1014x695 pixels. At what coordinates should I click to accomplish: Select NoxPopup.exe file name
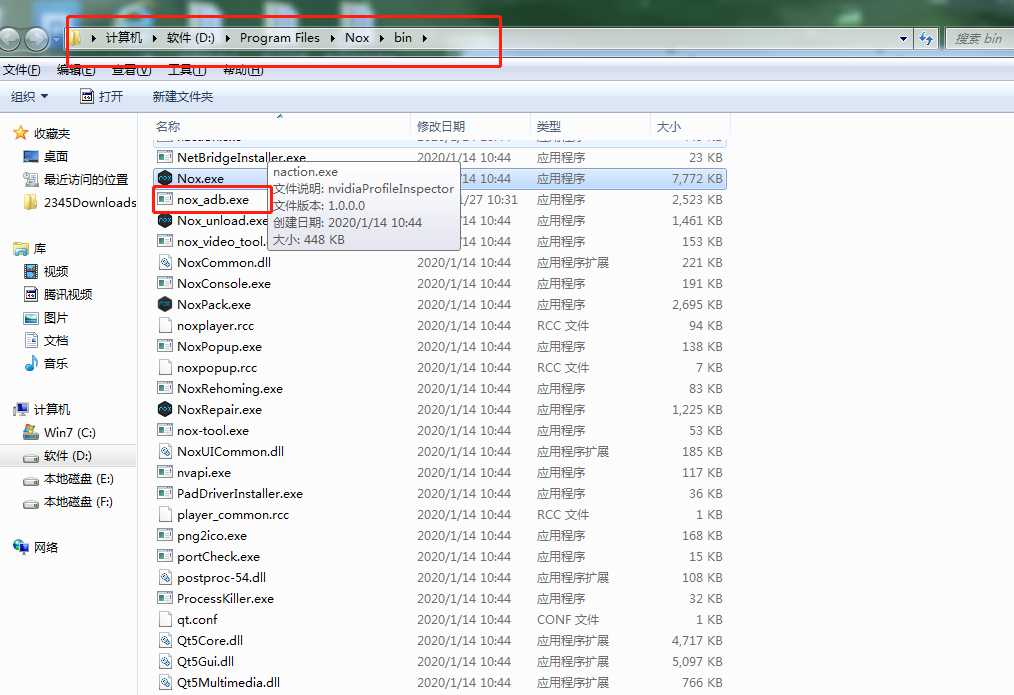pyautogui.click(x=219, y=347)
